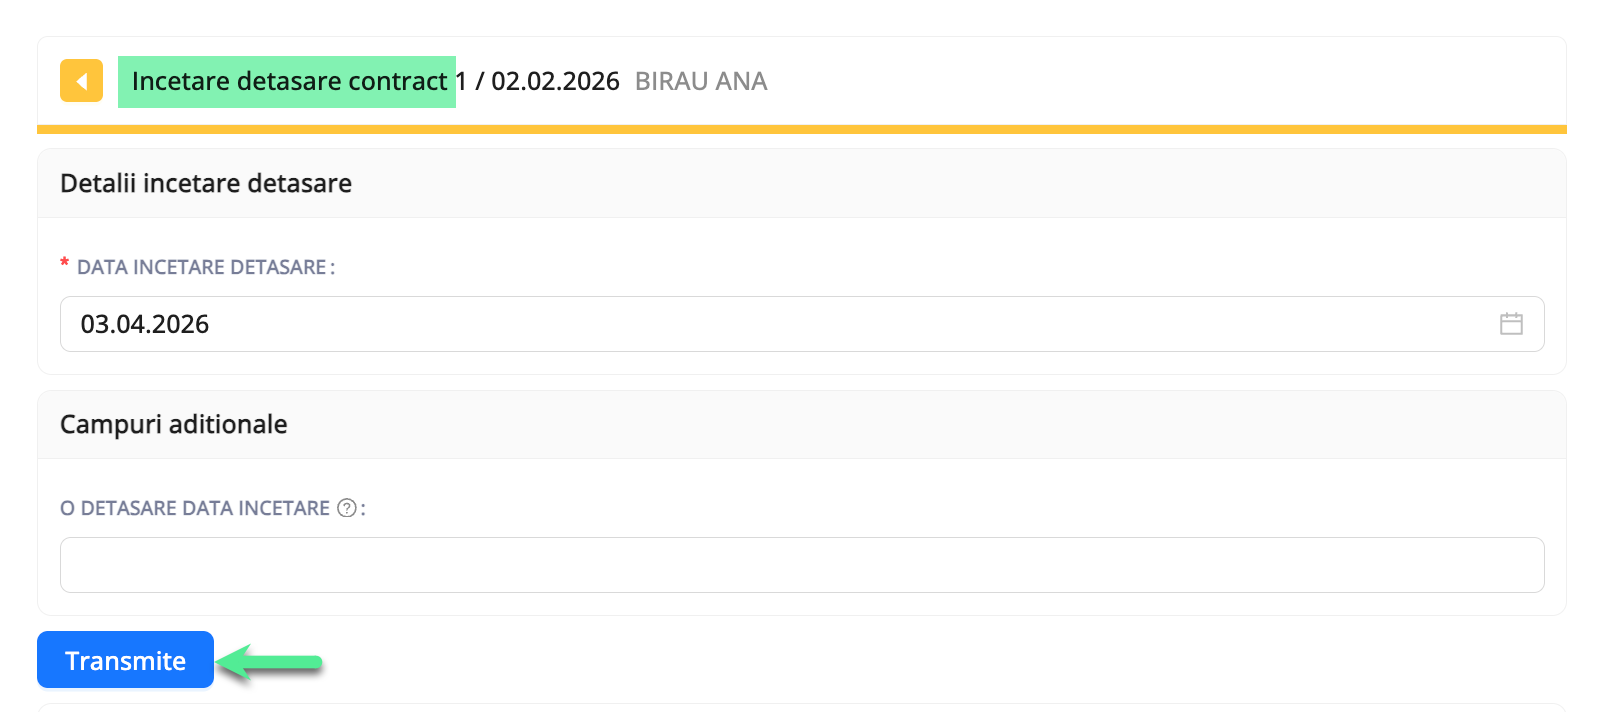Open the date picker via the calendar symbol

(x=1512, y=324)
